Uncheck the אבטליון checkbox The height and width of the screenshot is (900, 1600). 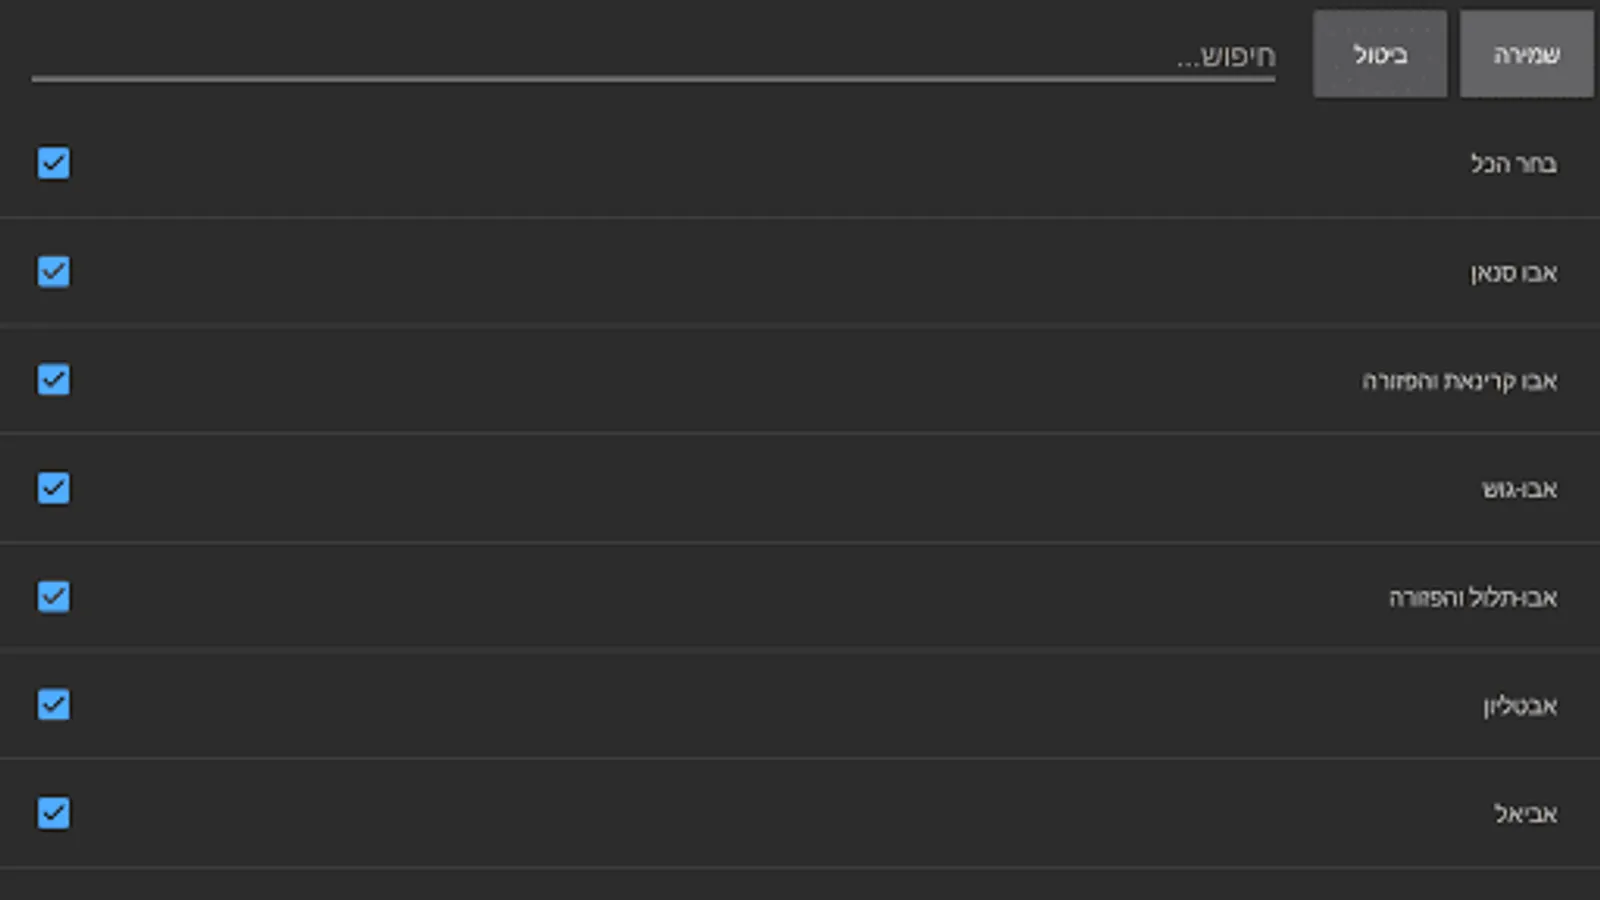coord(54,705)
